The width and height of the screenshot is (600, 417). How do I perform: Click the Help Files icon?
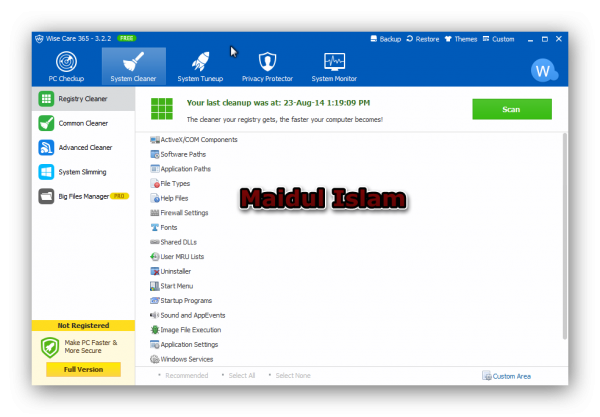[155, 198]
